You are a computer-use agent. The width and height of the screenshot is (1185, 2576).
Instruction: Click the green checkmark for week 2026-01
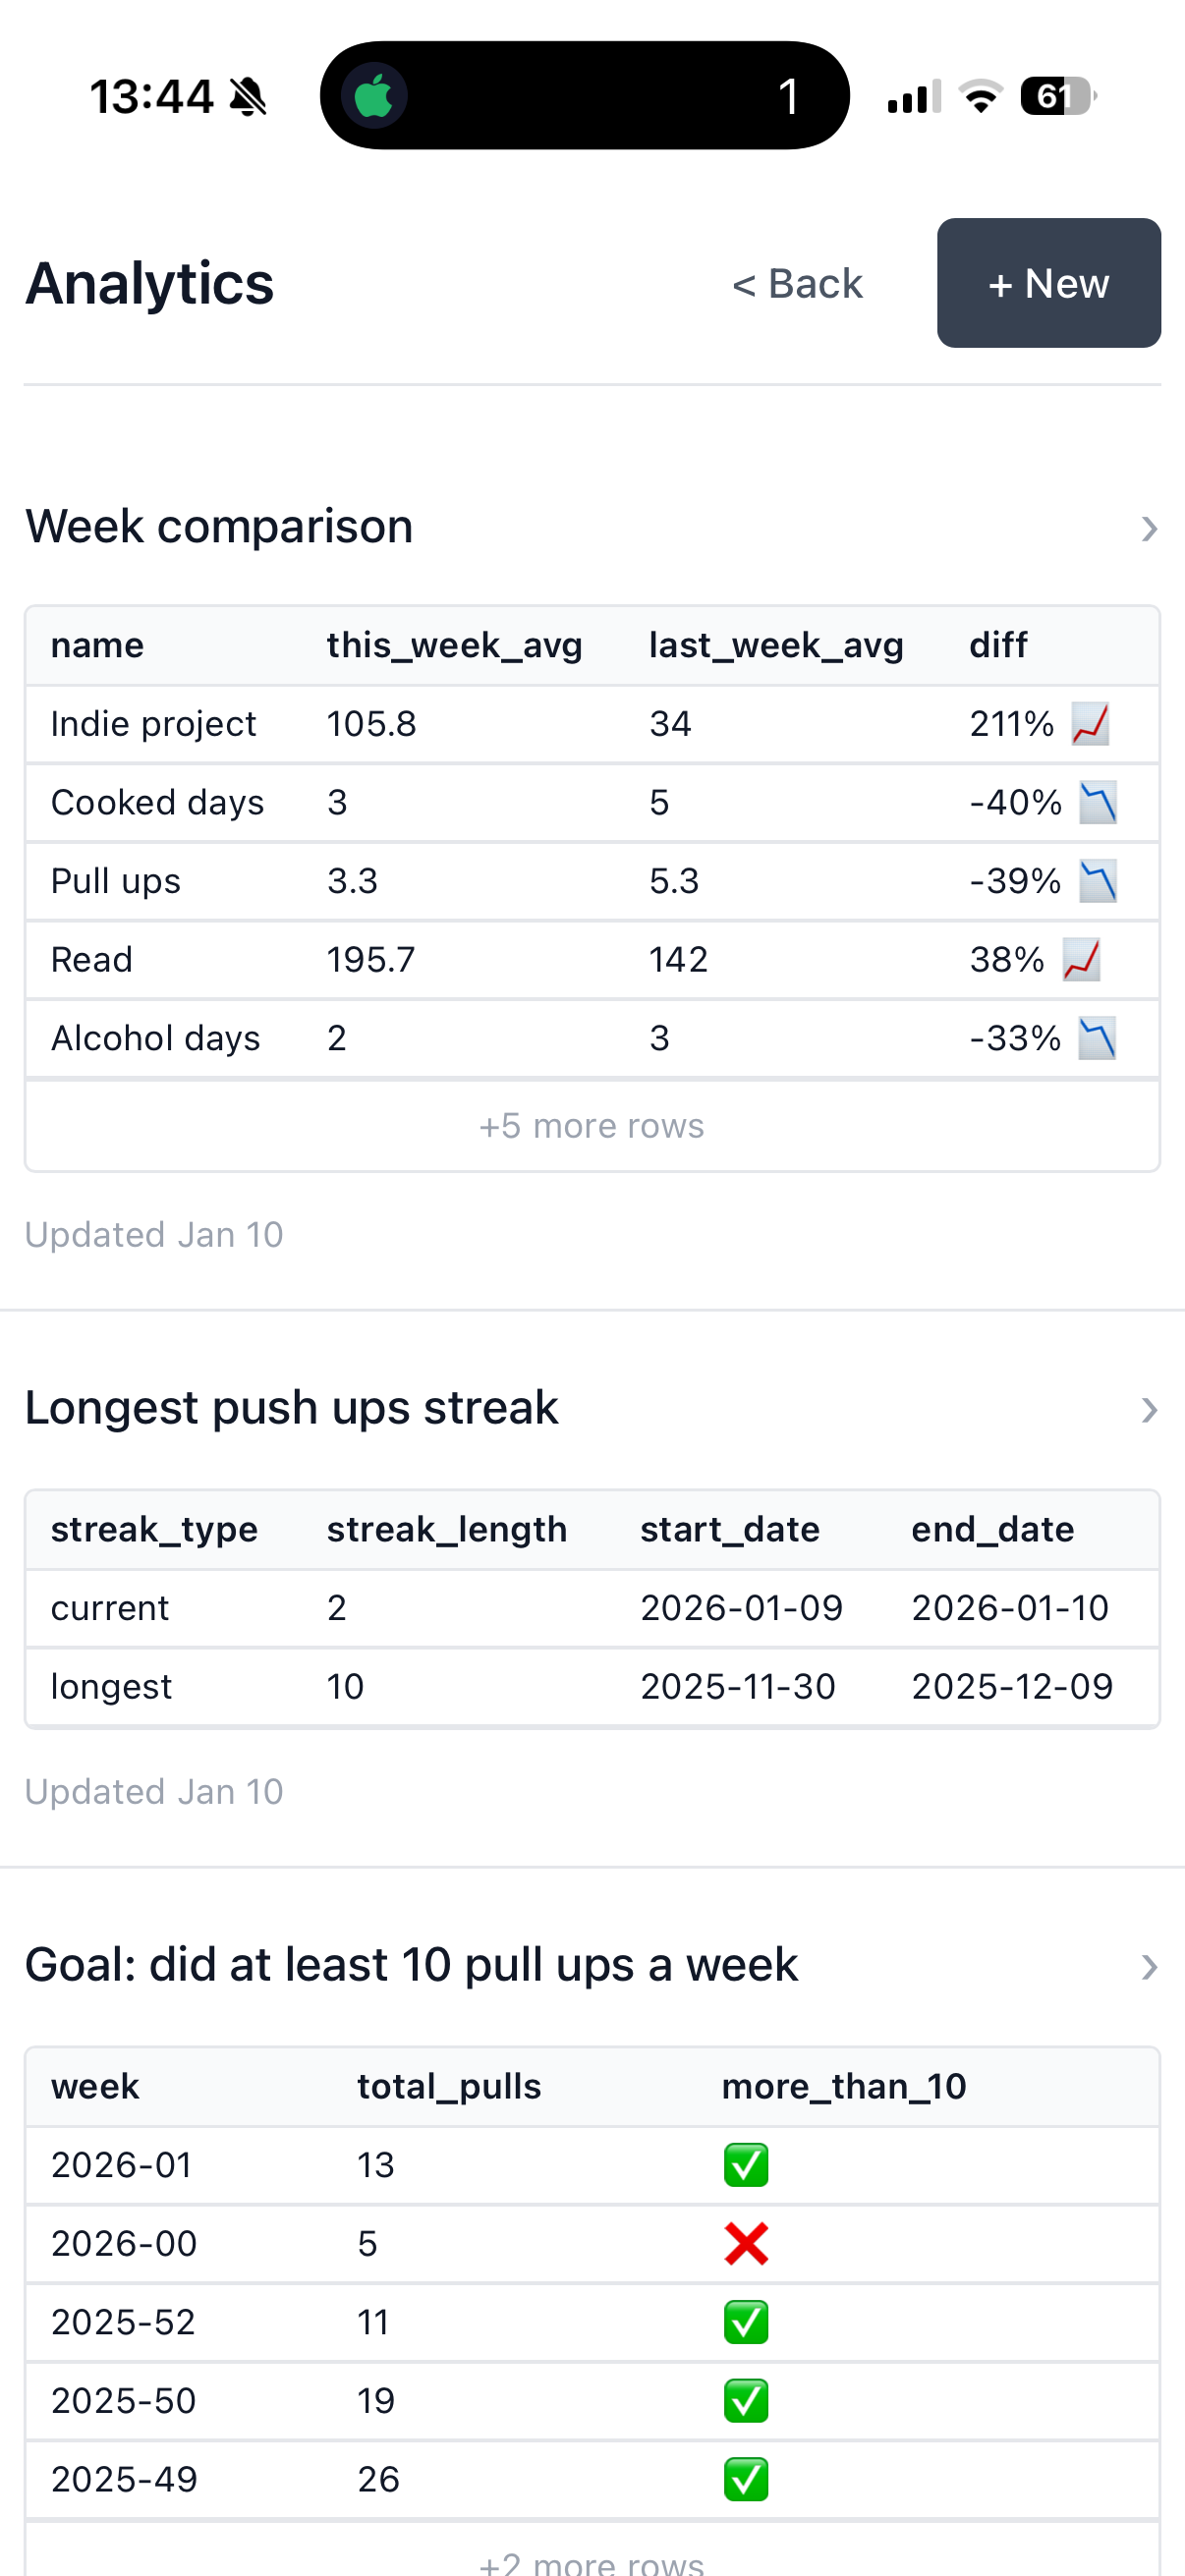pyautogui.click(x=746, y=2165)
